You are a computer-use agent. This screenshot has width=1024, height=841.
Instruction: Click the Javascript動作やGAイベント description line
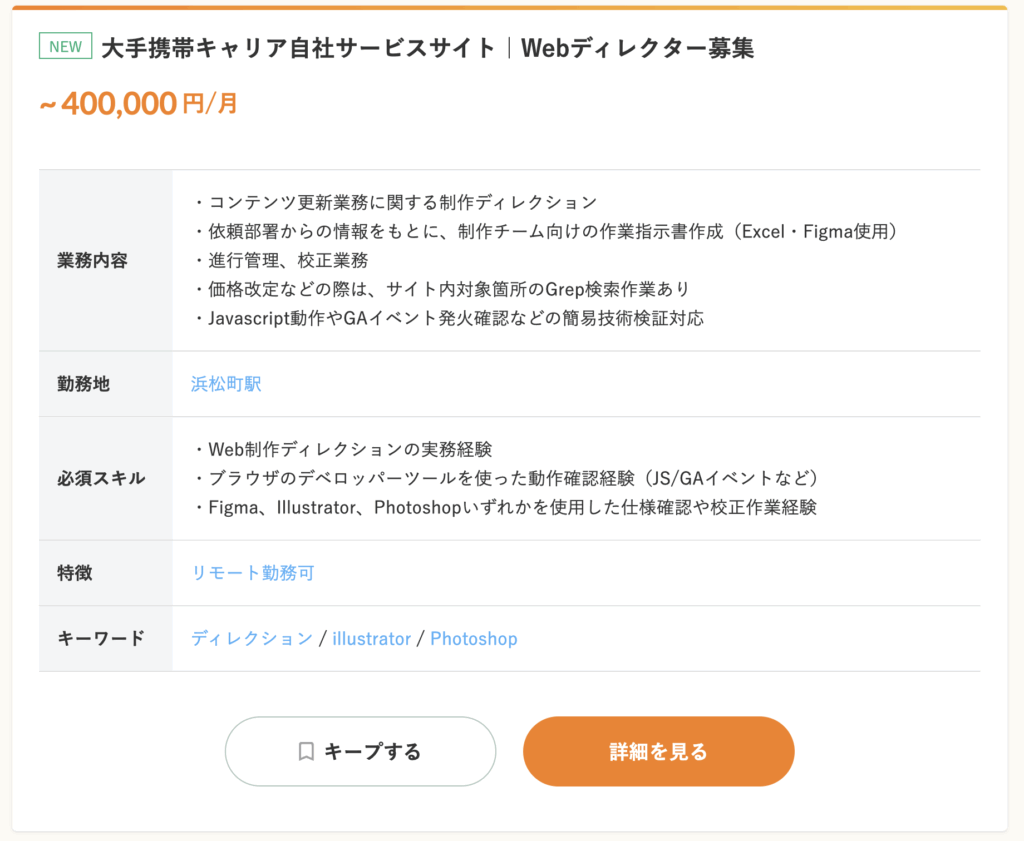point(448,318)
